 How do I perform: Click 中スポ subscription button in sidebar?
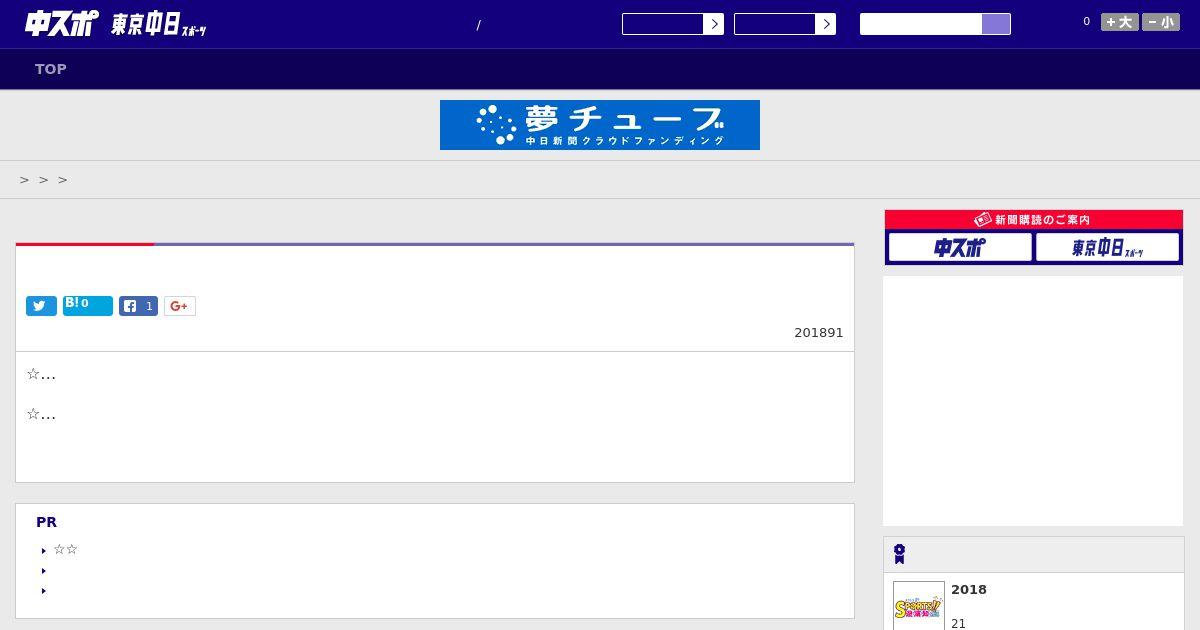pyautogui.click(x=960, y=247)
